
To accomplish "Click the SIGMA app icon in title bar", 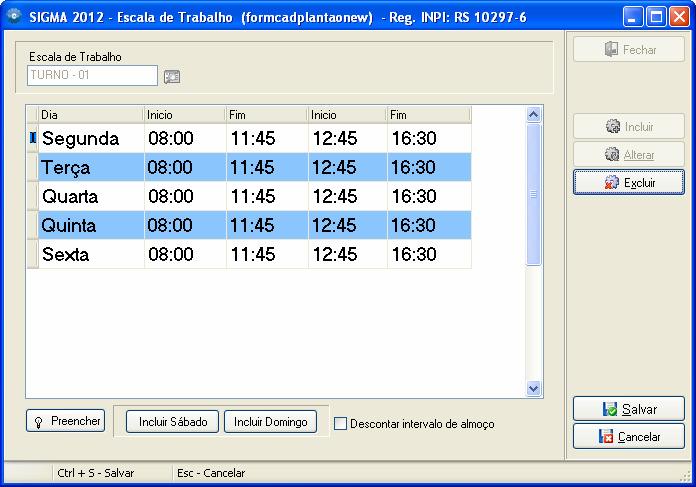I will pos(14,16).
